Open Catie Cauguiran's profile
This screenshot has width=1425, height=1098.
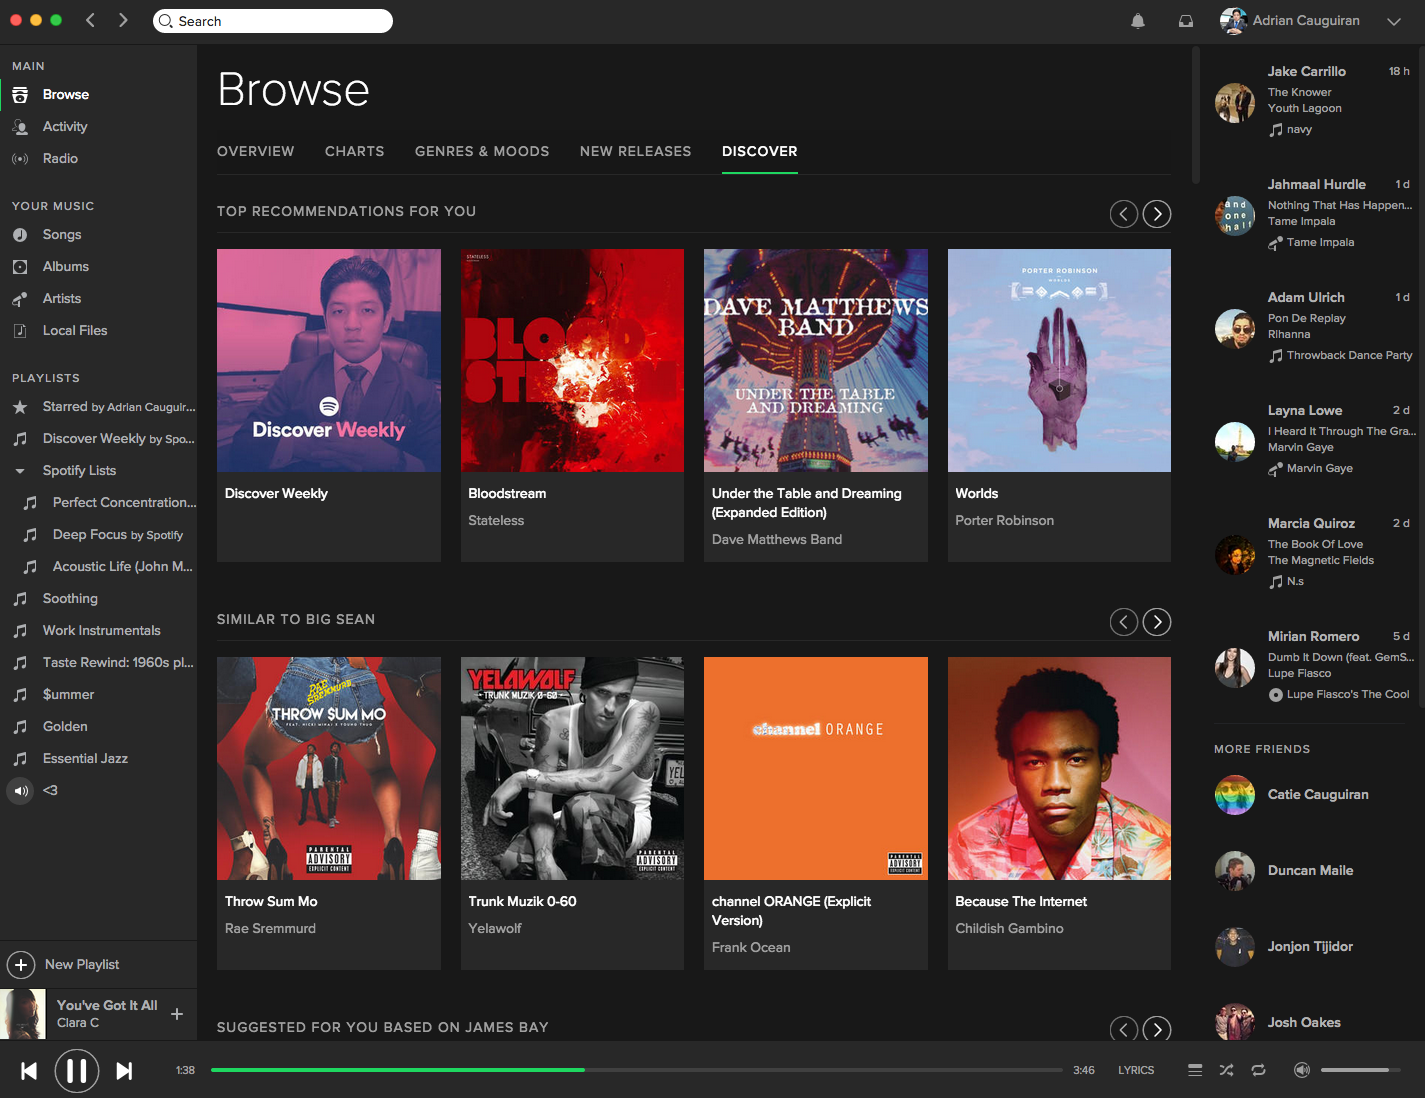click(1318, 794)
